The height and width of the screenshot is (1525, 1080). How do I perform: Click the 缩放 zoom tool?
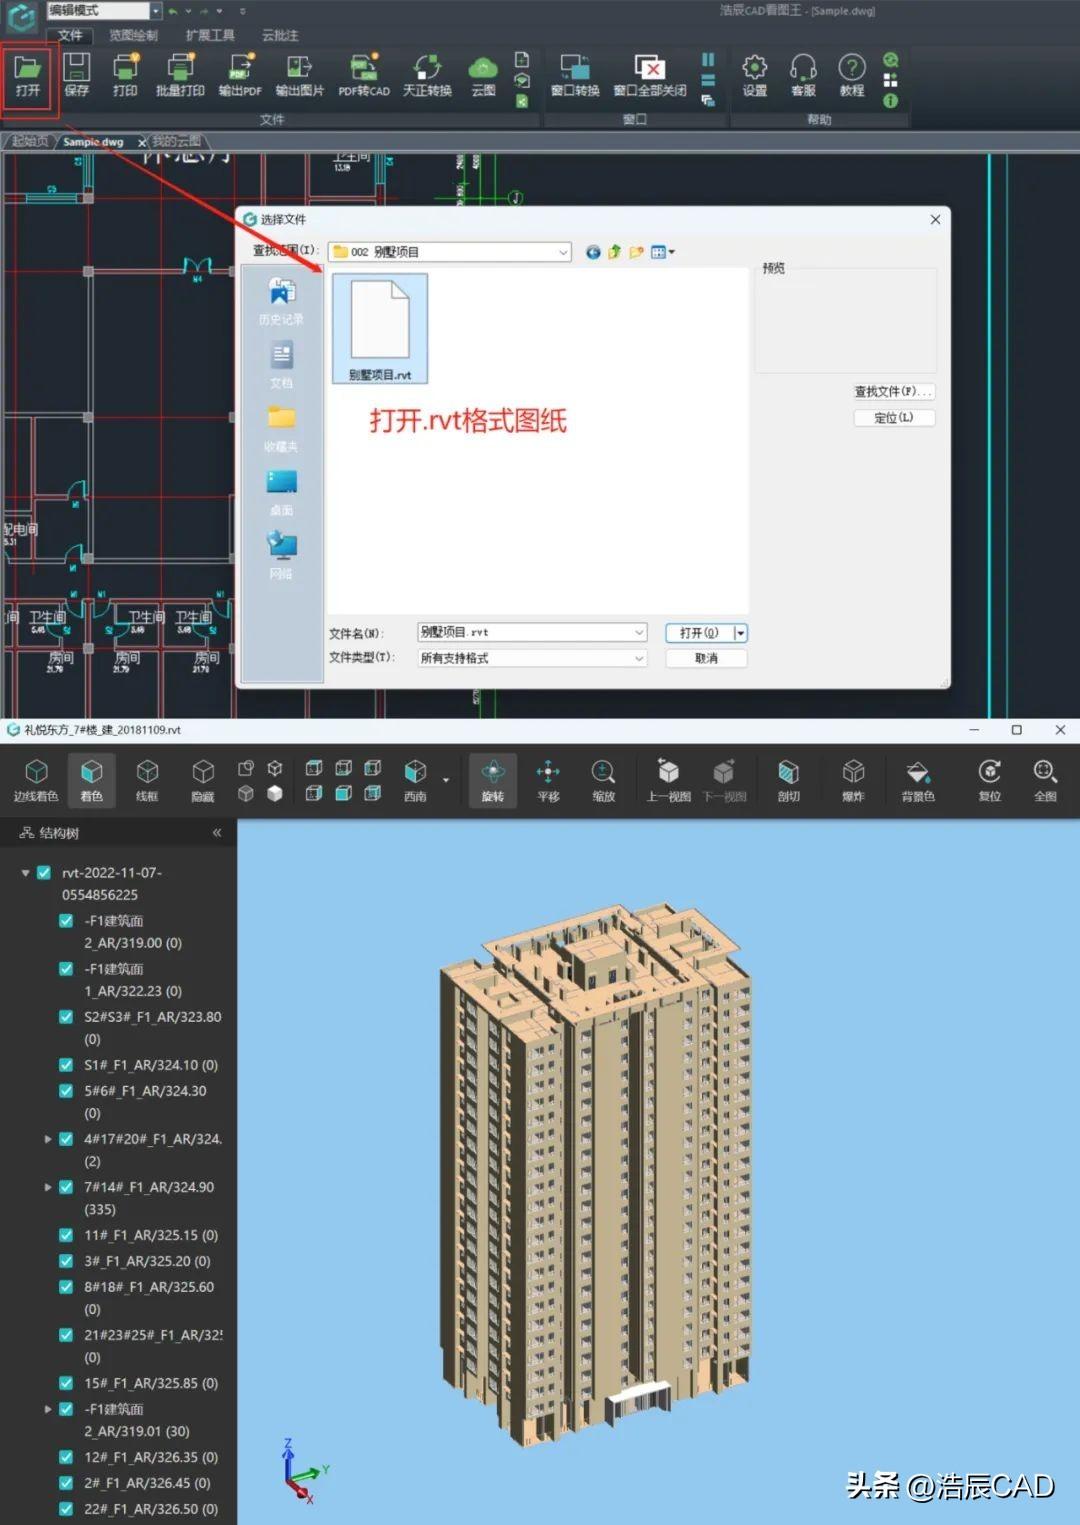click(603, 780)
